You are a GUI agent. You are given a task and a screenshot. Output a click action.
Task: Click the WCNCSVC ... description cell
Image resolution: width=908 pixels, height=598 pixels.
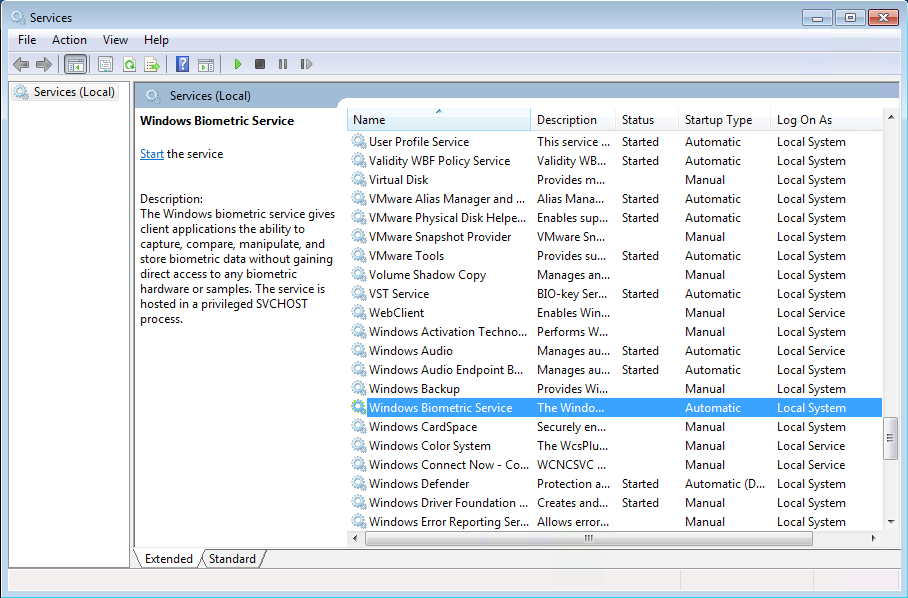click(x=572, y=465)
